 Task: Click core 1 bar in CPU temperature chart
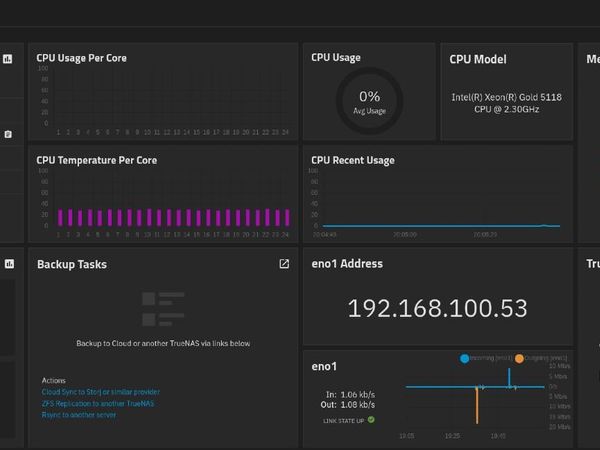click(x=60, y=217)
